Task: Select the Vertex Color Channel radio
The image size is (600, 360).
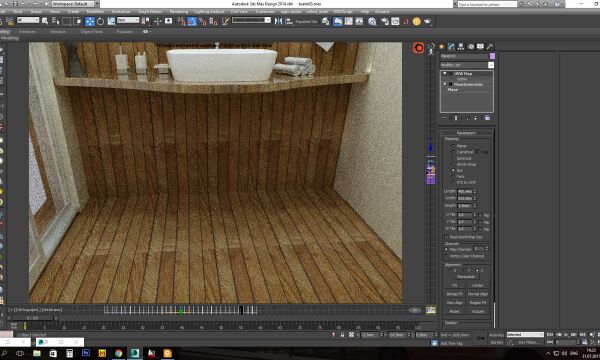Action: (446, 256)
